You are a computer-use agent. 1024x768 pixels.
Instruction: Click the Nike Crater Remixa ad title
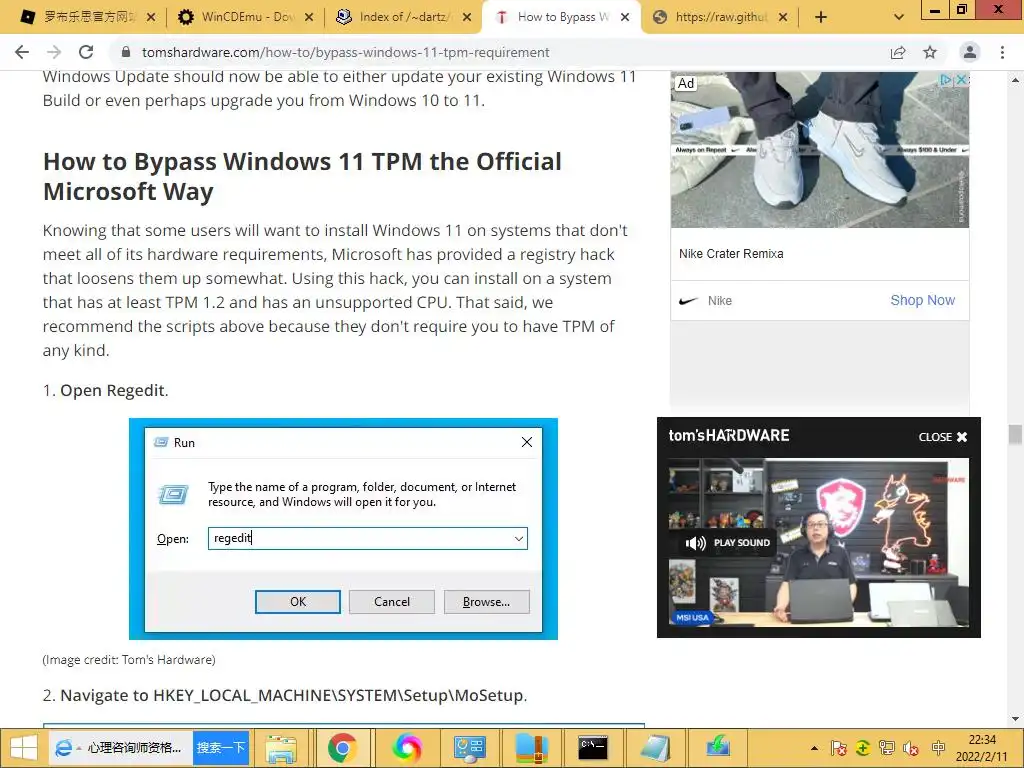coord(731,253)
